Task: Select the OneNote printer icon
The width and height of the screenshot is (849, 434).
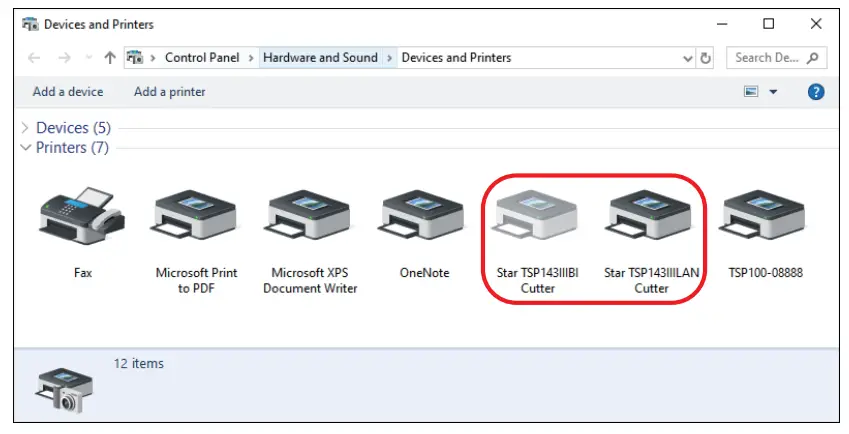Action: point(423,216)
